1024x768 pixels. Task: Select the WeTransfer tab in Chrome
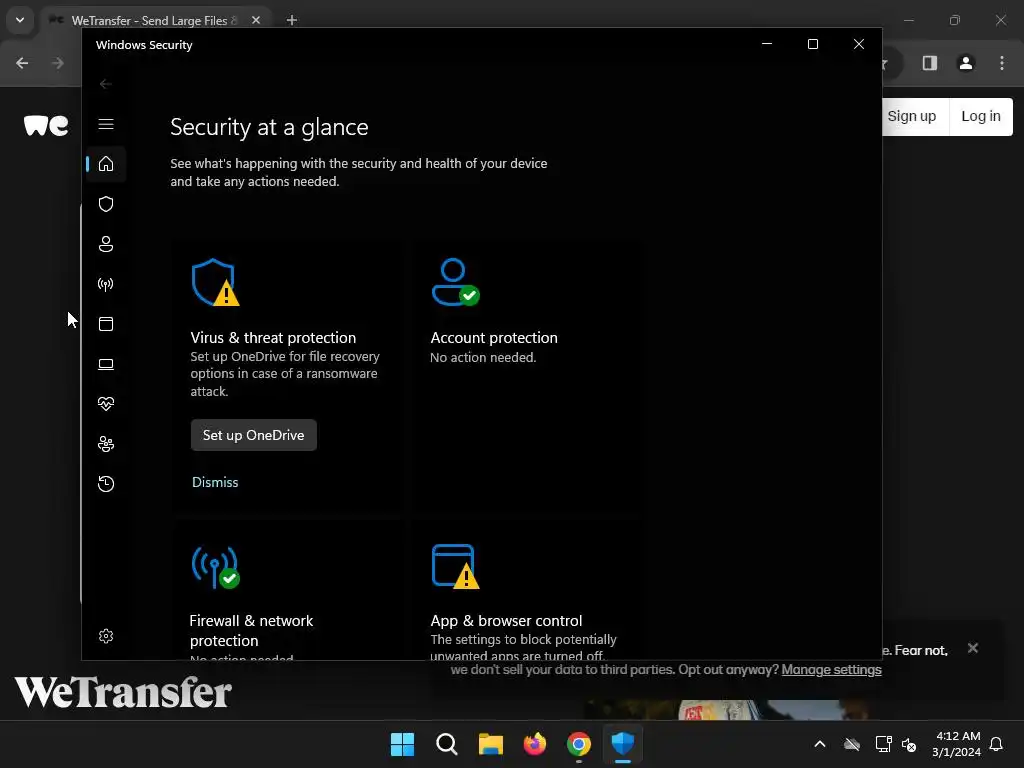157,20
